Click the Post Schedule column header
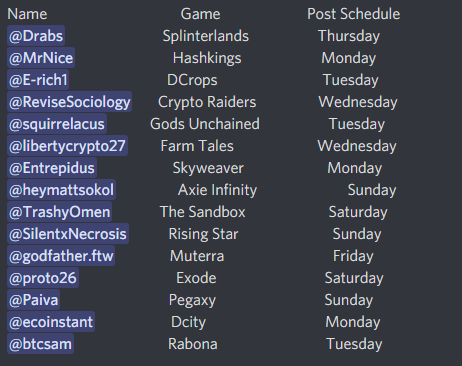Image resolution: width=462 pixels, height=366 pixels. point(354,14)
